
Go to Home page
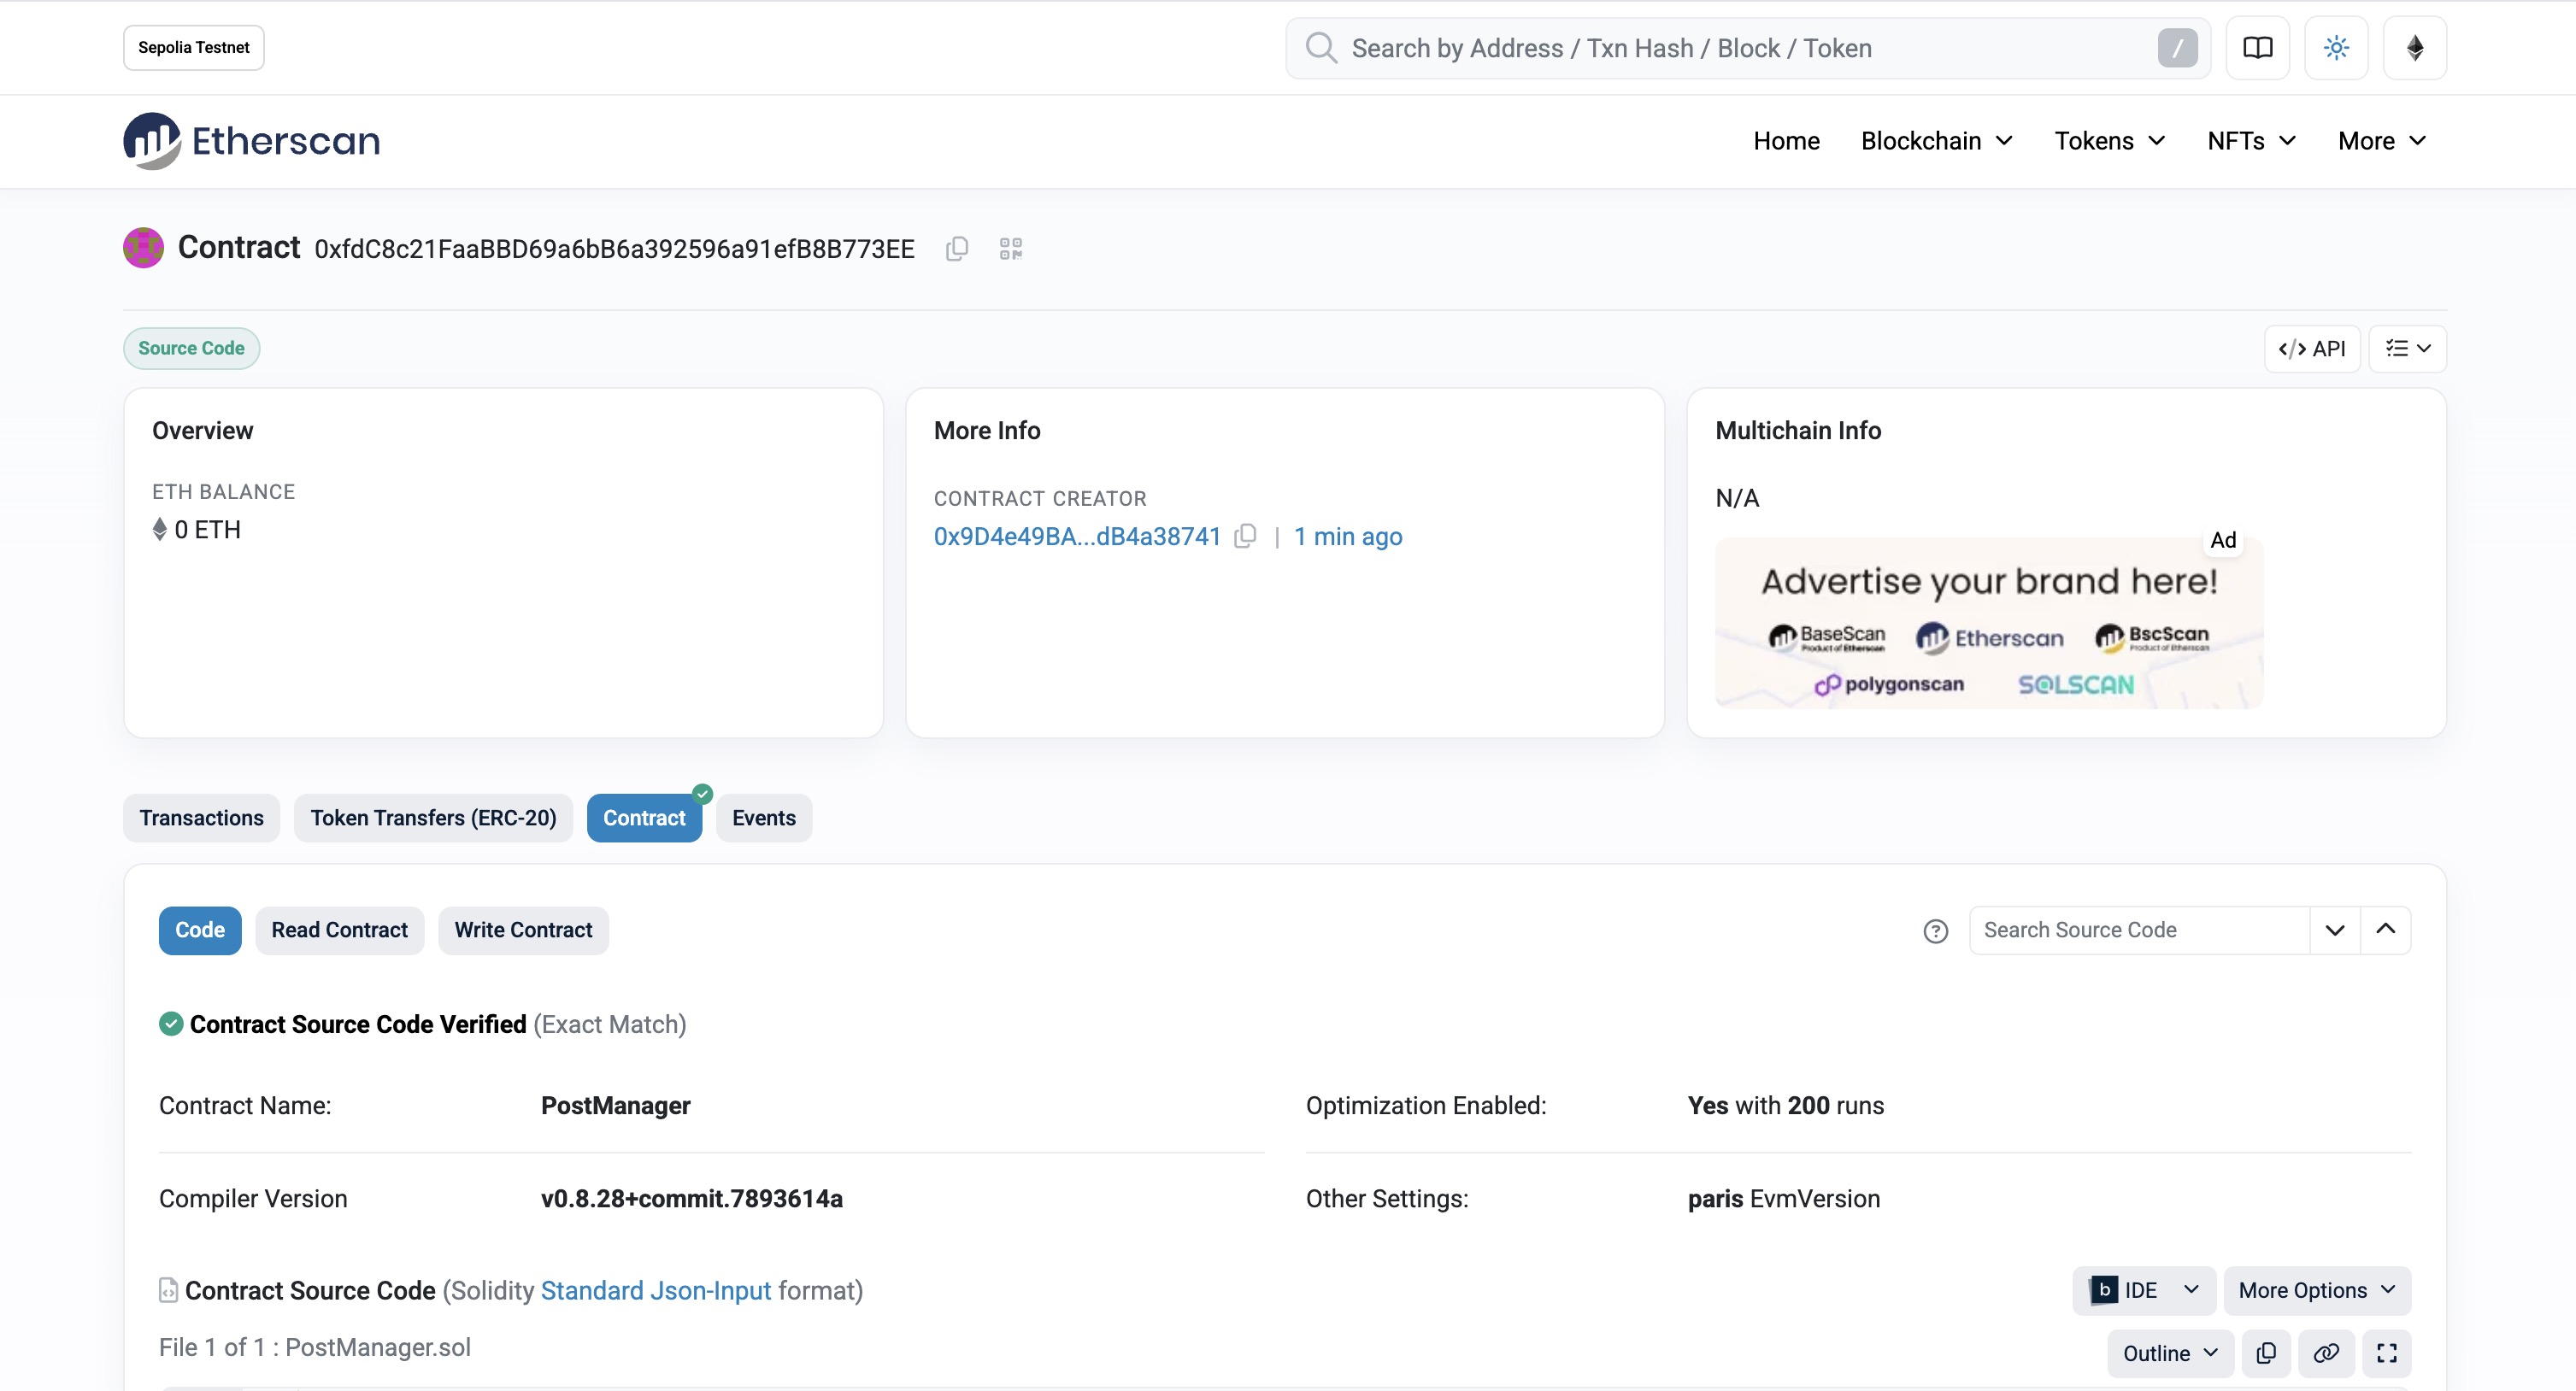pos(1786,141)
